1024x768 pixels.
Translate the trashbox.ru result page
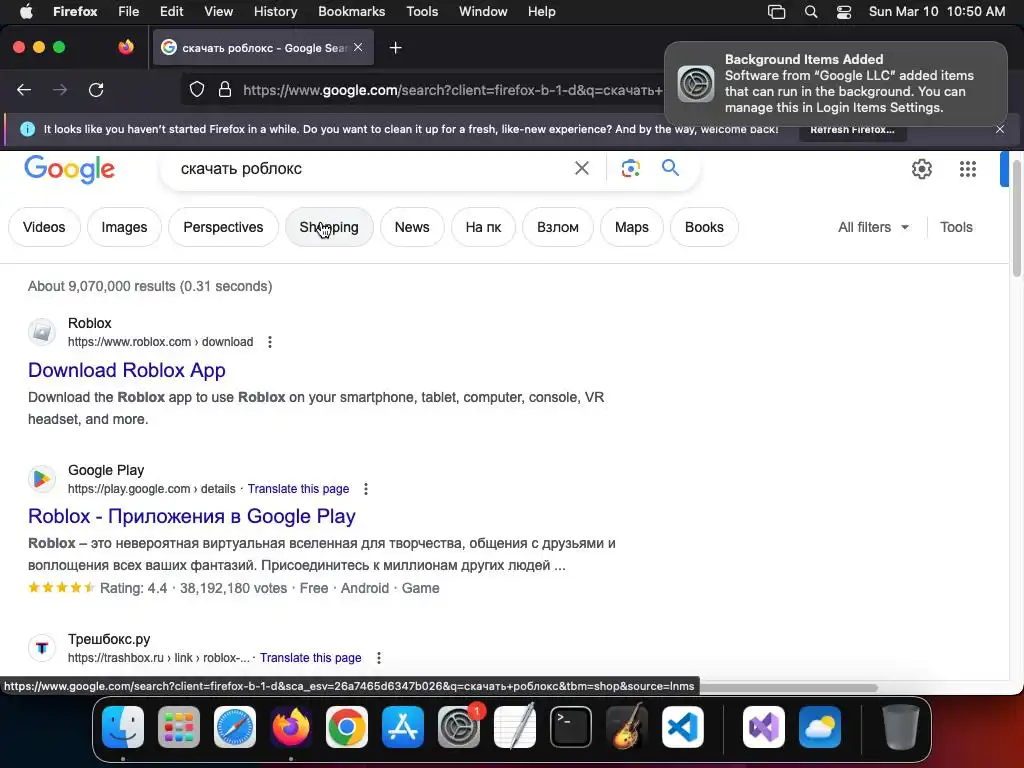click(310, 658)
